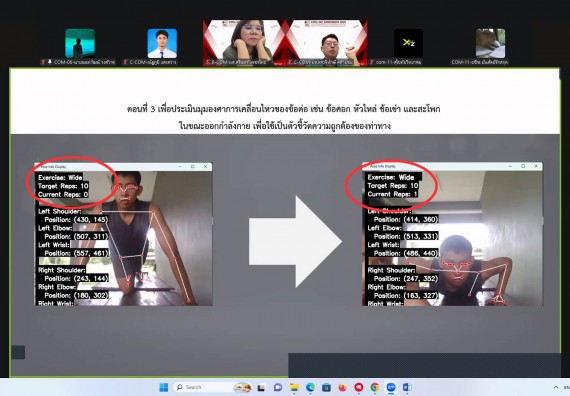Click the 'Current Reps: 1' text

(392, 194)
